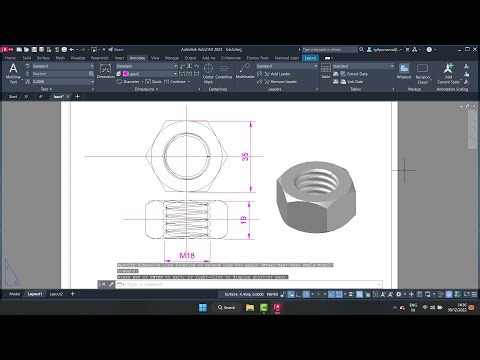Viewport: 480px width, 360px height.
Task: Select the Multileader tool
Action: coord(245,71)
